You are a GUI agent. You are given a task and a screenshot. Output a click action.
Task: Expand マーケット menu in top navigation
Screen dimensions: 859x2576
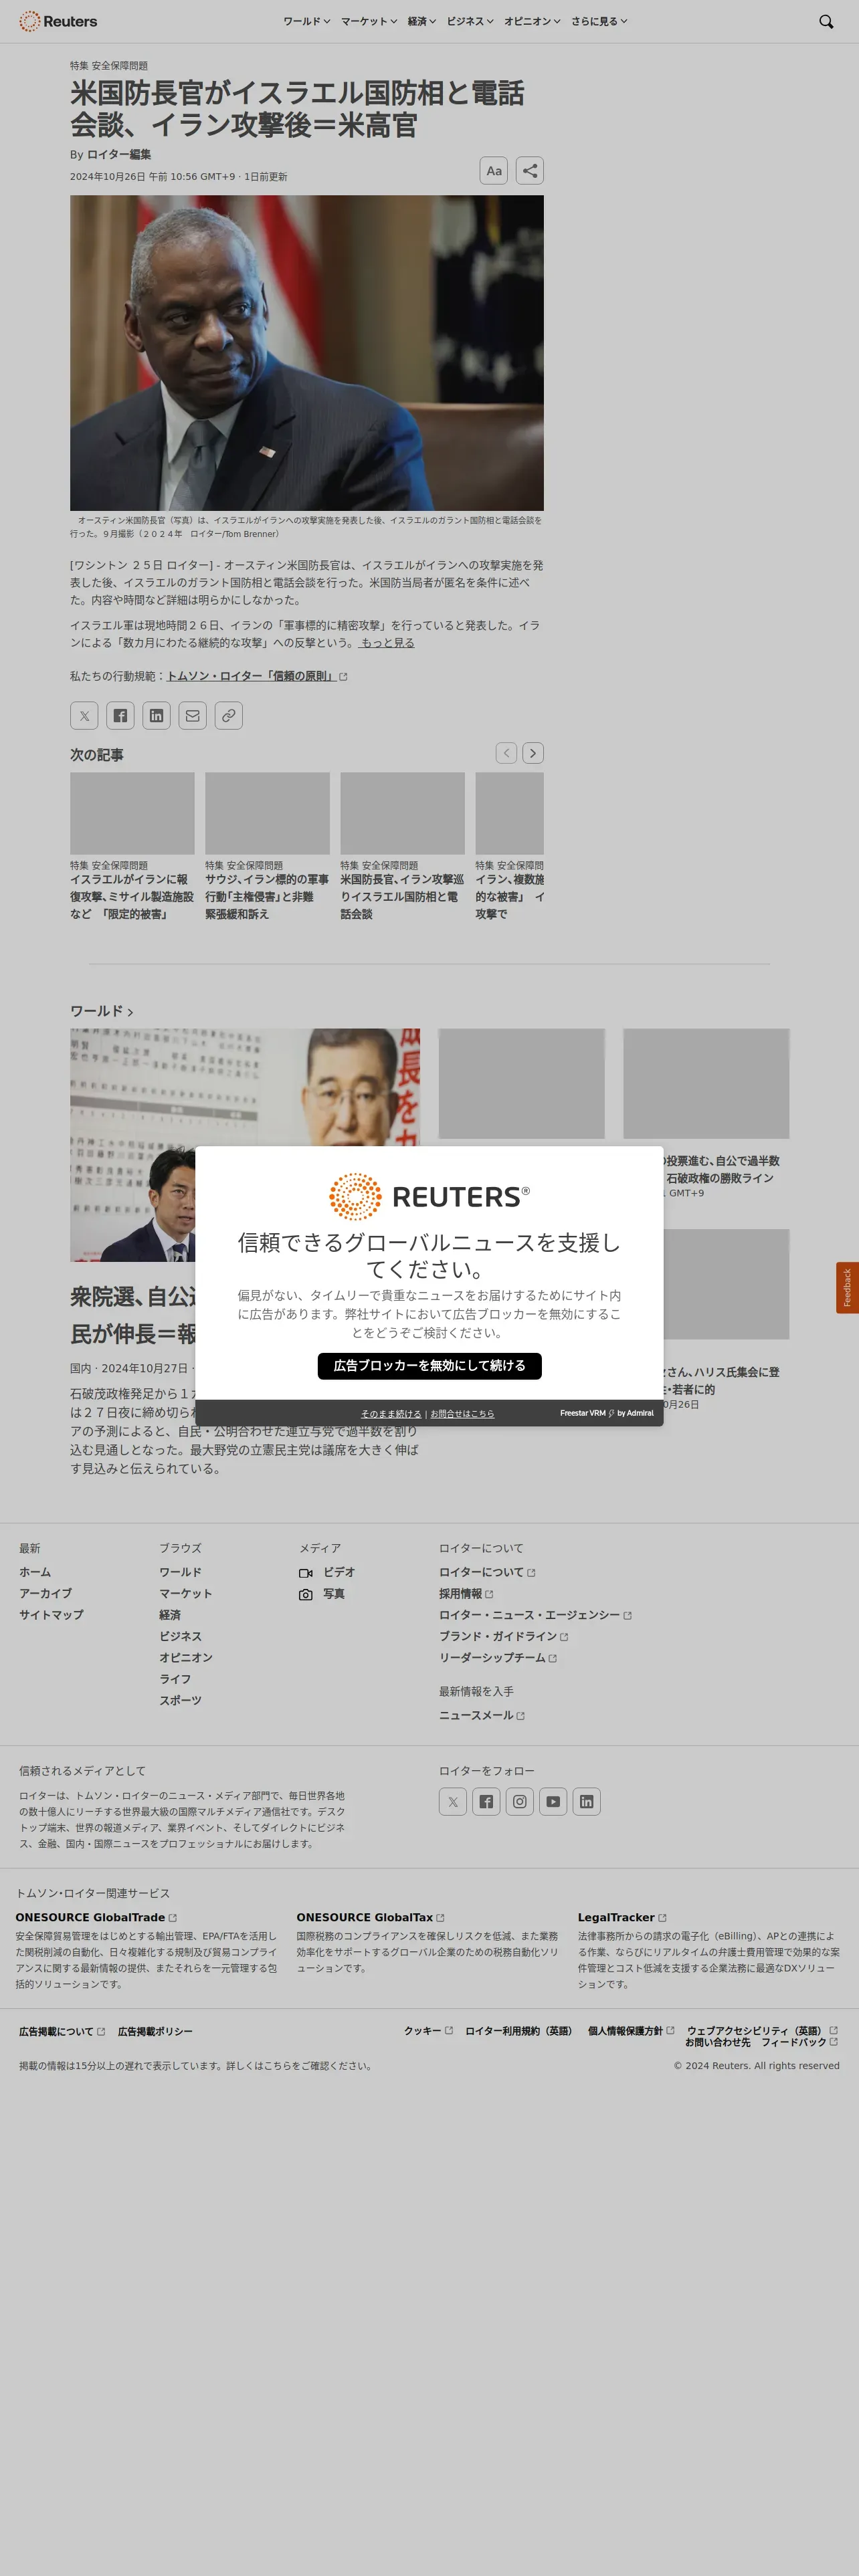(369, 21)
